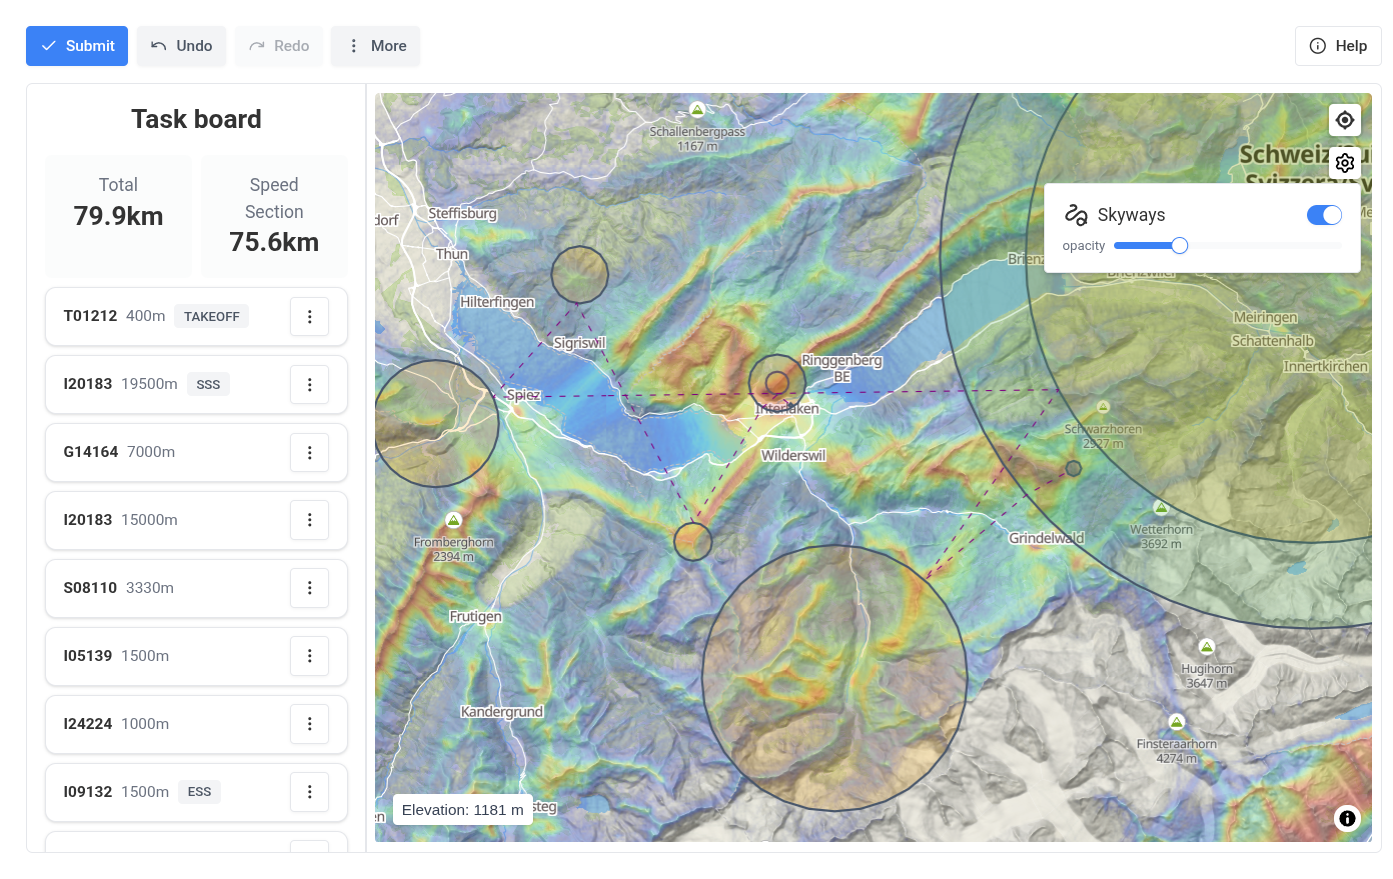This screenshot has height=879, width=1393.
Task: Open options menu for S08110 turnpoint
Action: [310, 589]
